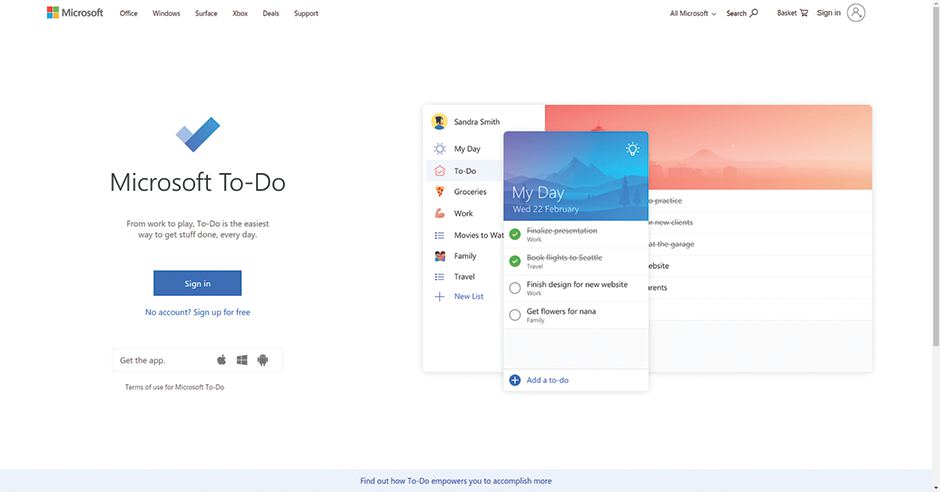Open the shopping basket icon
The height and width of the screenshot is (492, 940).
(804, 13)
